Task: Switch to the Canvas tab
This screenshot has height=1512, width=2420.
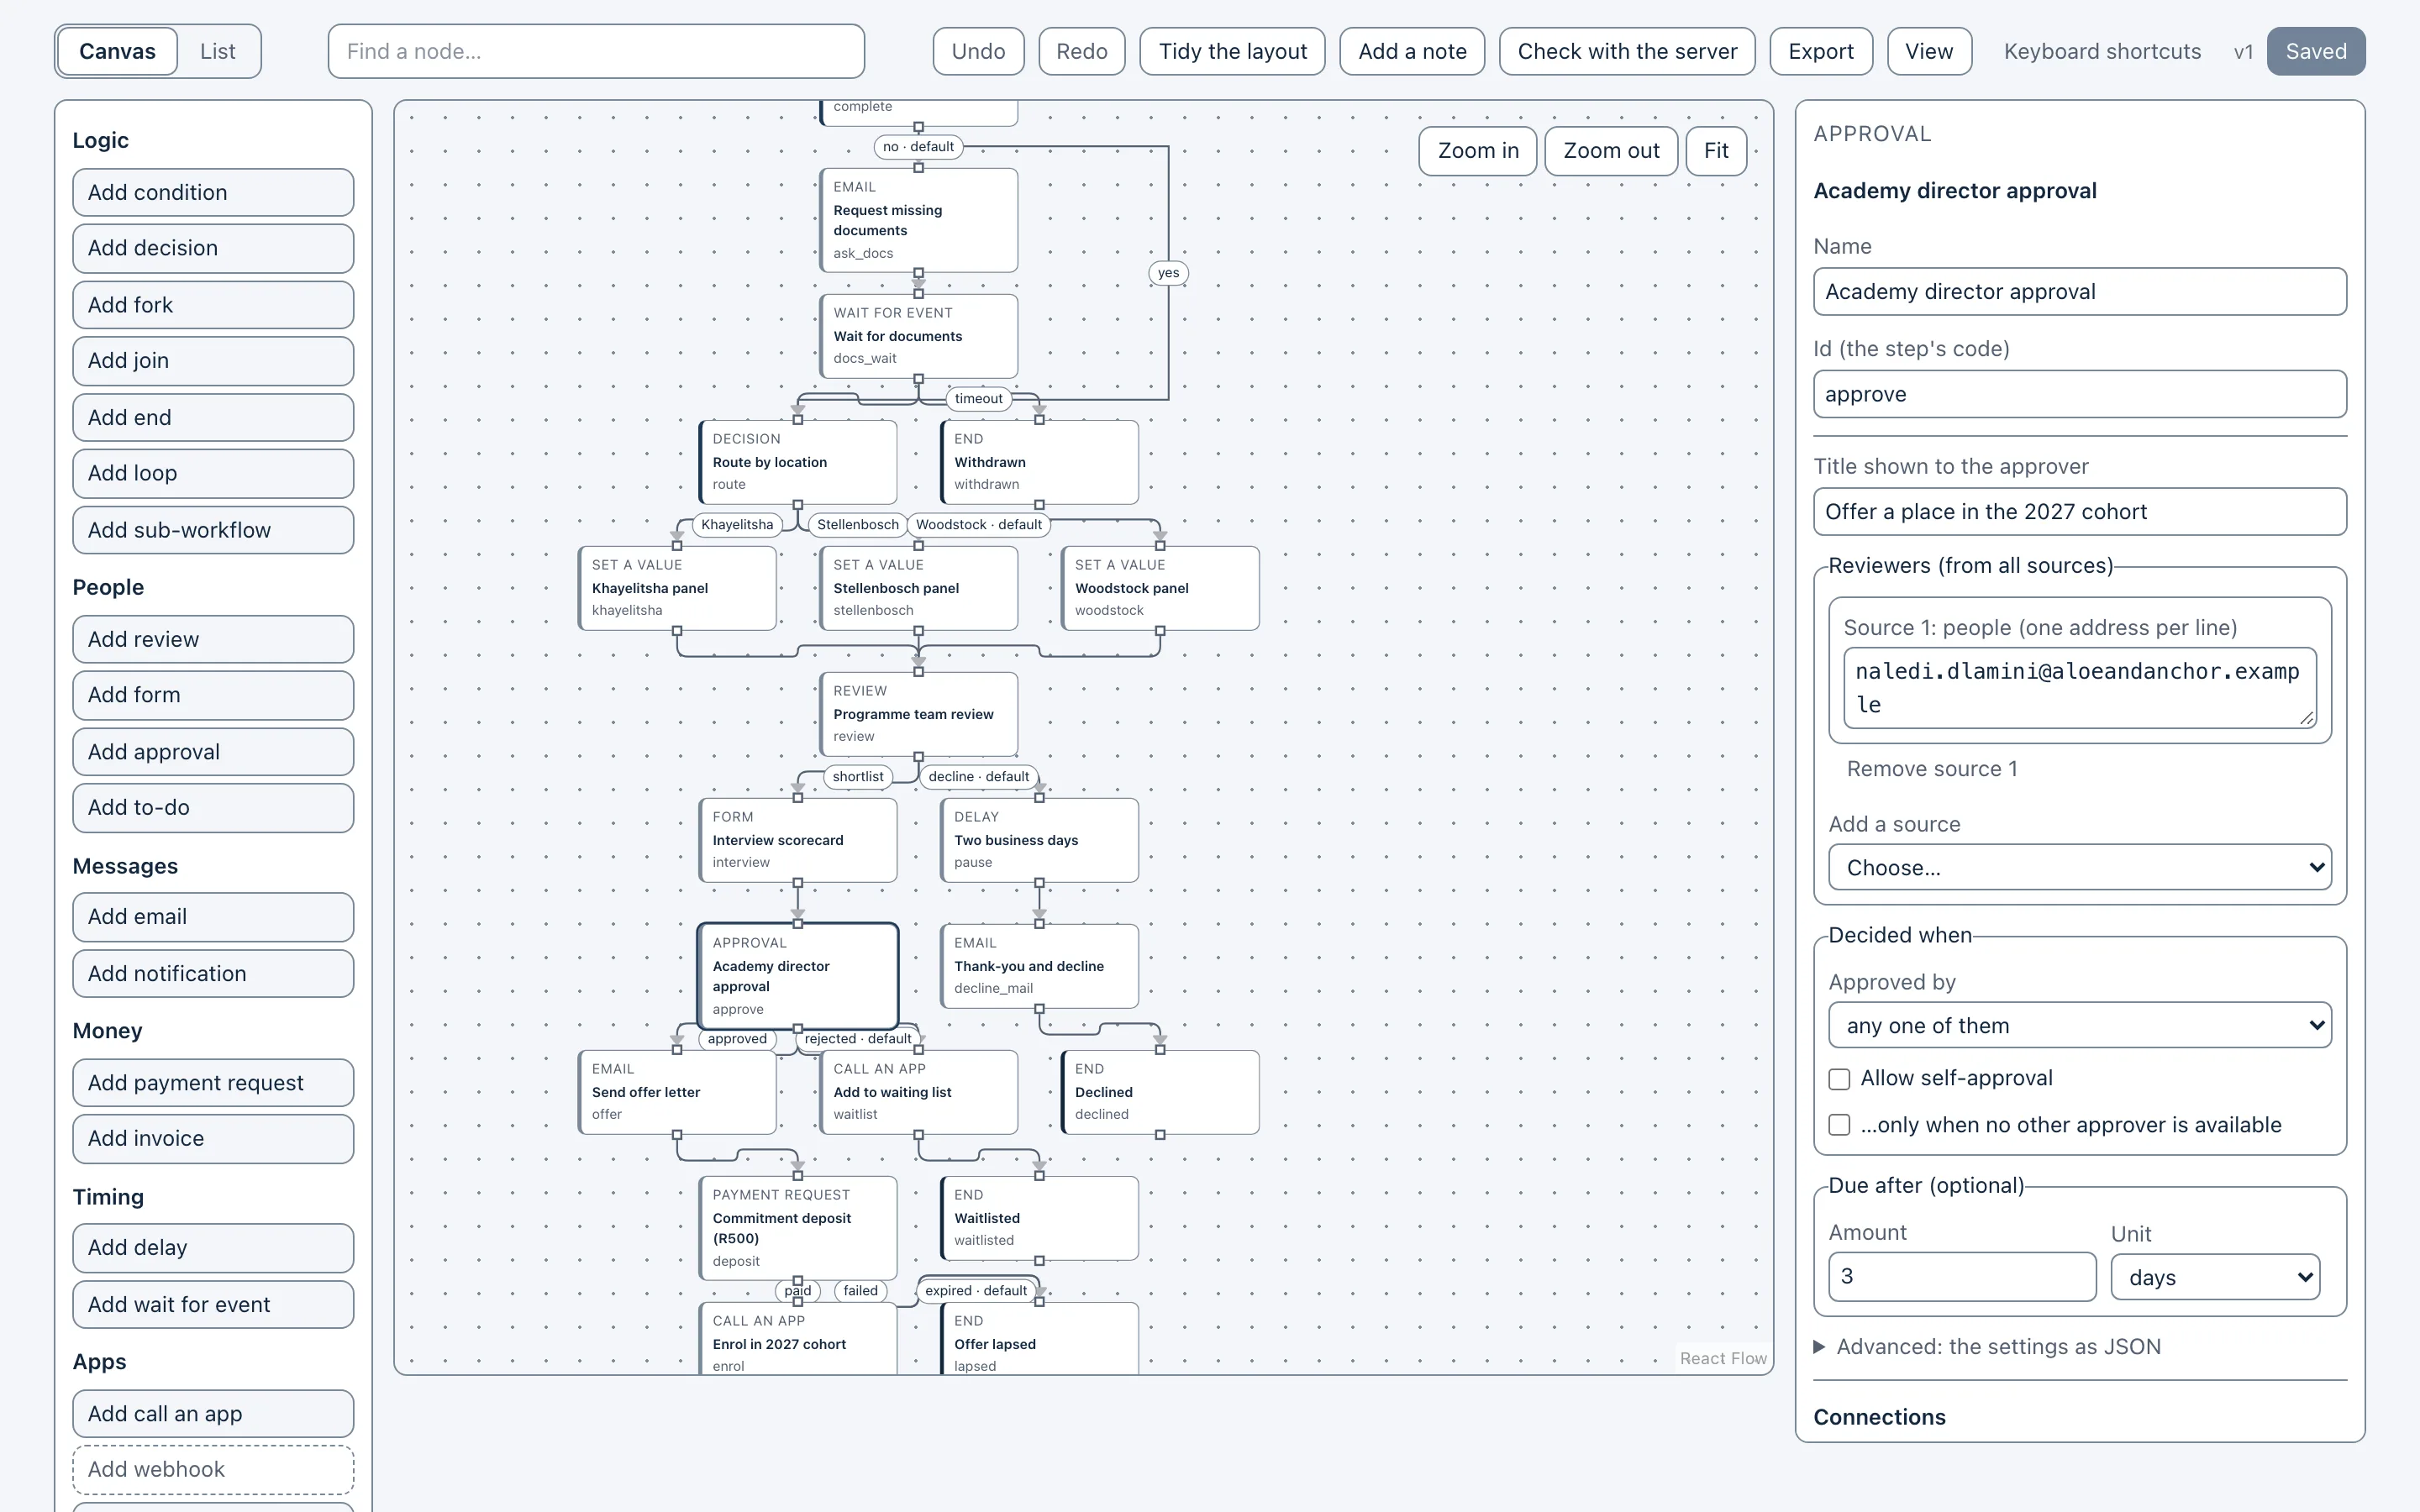Action: coord(117,51)
